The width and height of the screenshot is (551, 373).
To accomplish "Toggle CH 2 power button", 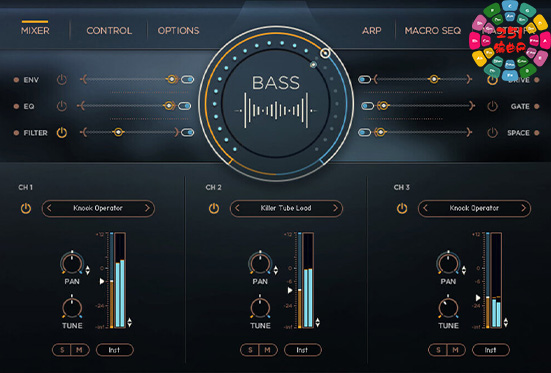I will [214, 208].
